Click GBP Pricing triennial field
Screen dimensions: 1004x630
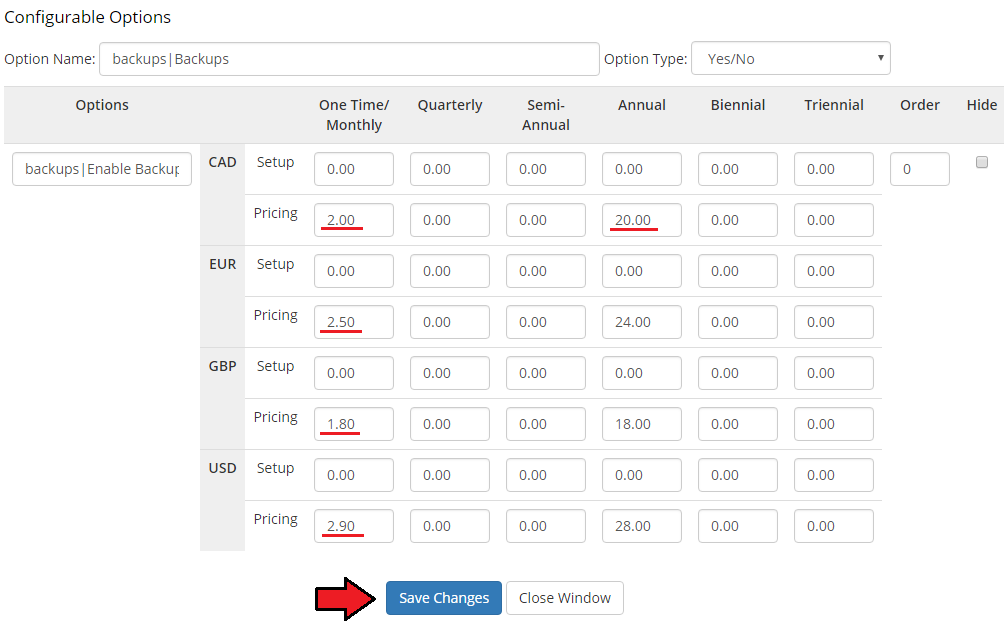tap(834, 424)
